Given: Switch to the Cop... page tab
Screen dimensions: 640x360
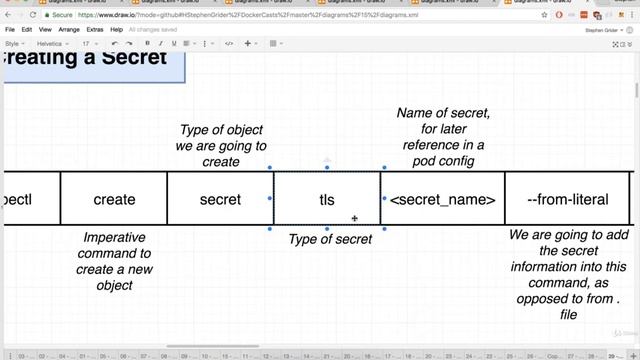Looking at the screenshot, I should tap(554, 356).
